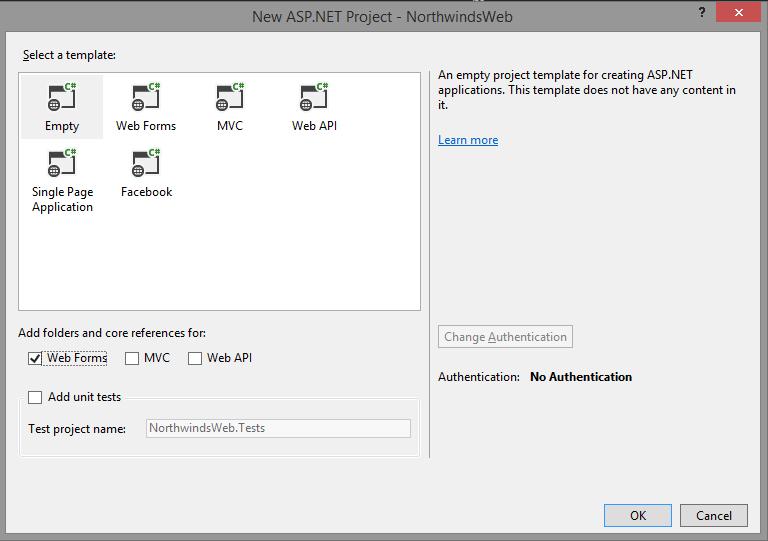
Task: Click the empty template description text
Action: click(587, 90)
